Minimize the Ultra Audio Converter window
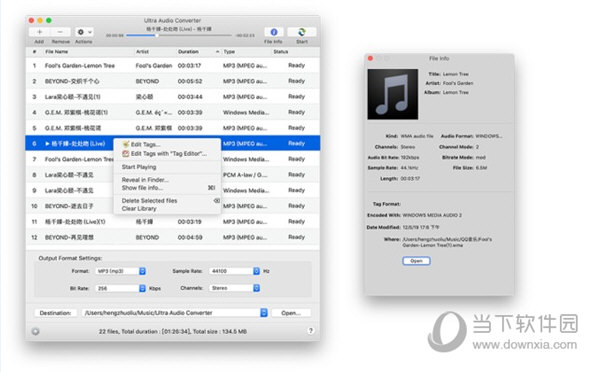The width and height of the screenshot is (600, 372). tap(40, 21)
